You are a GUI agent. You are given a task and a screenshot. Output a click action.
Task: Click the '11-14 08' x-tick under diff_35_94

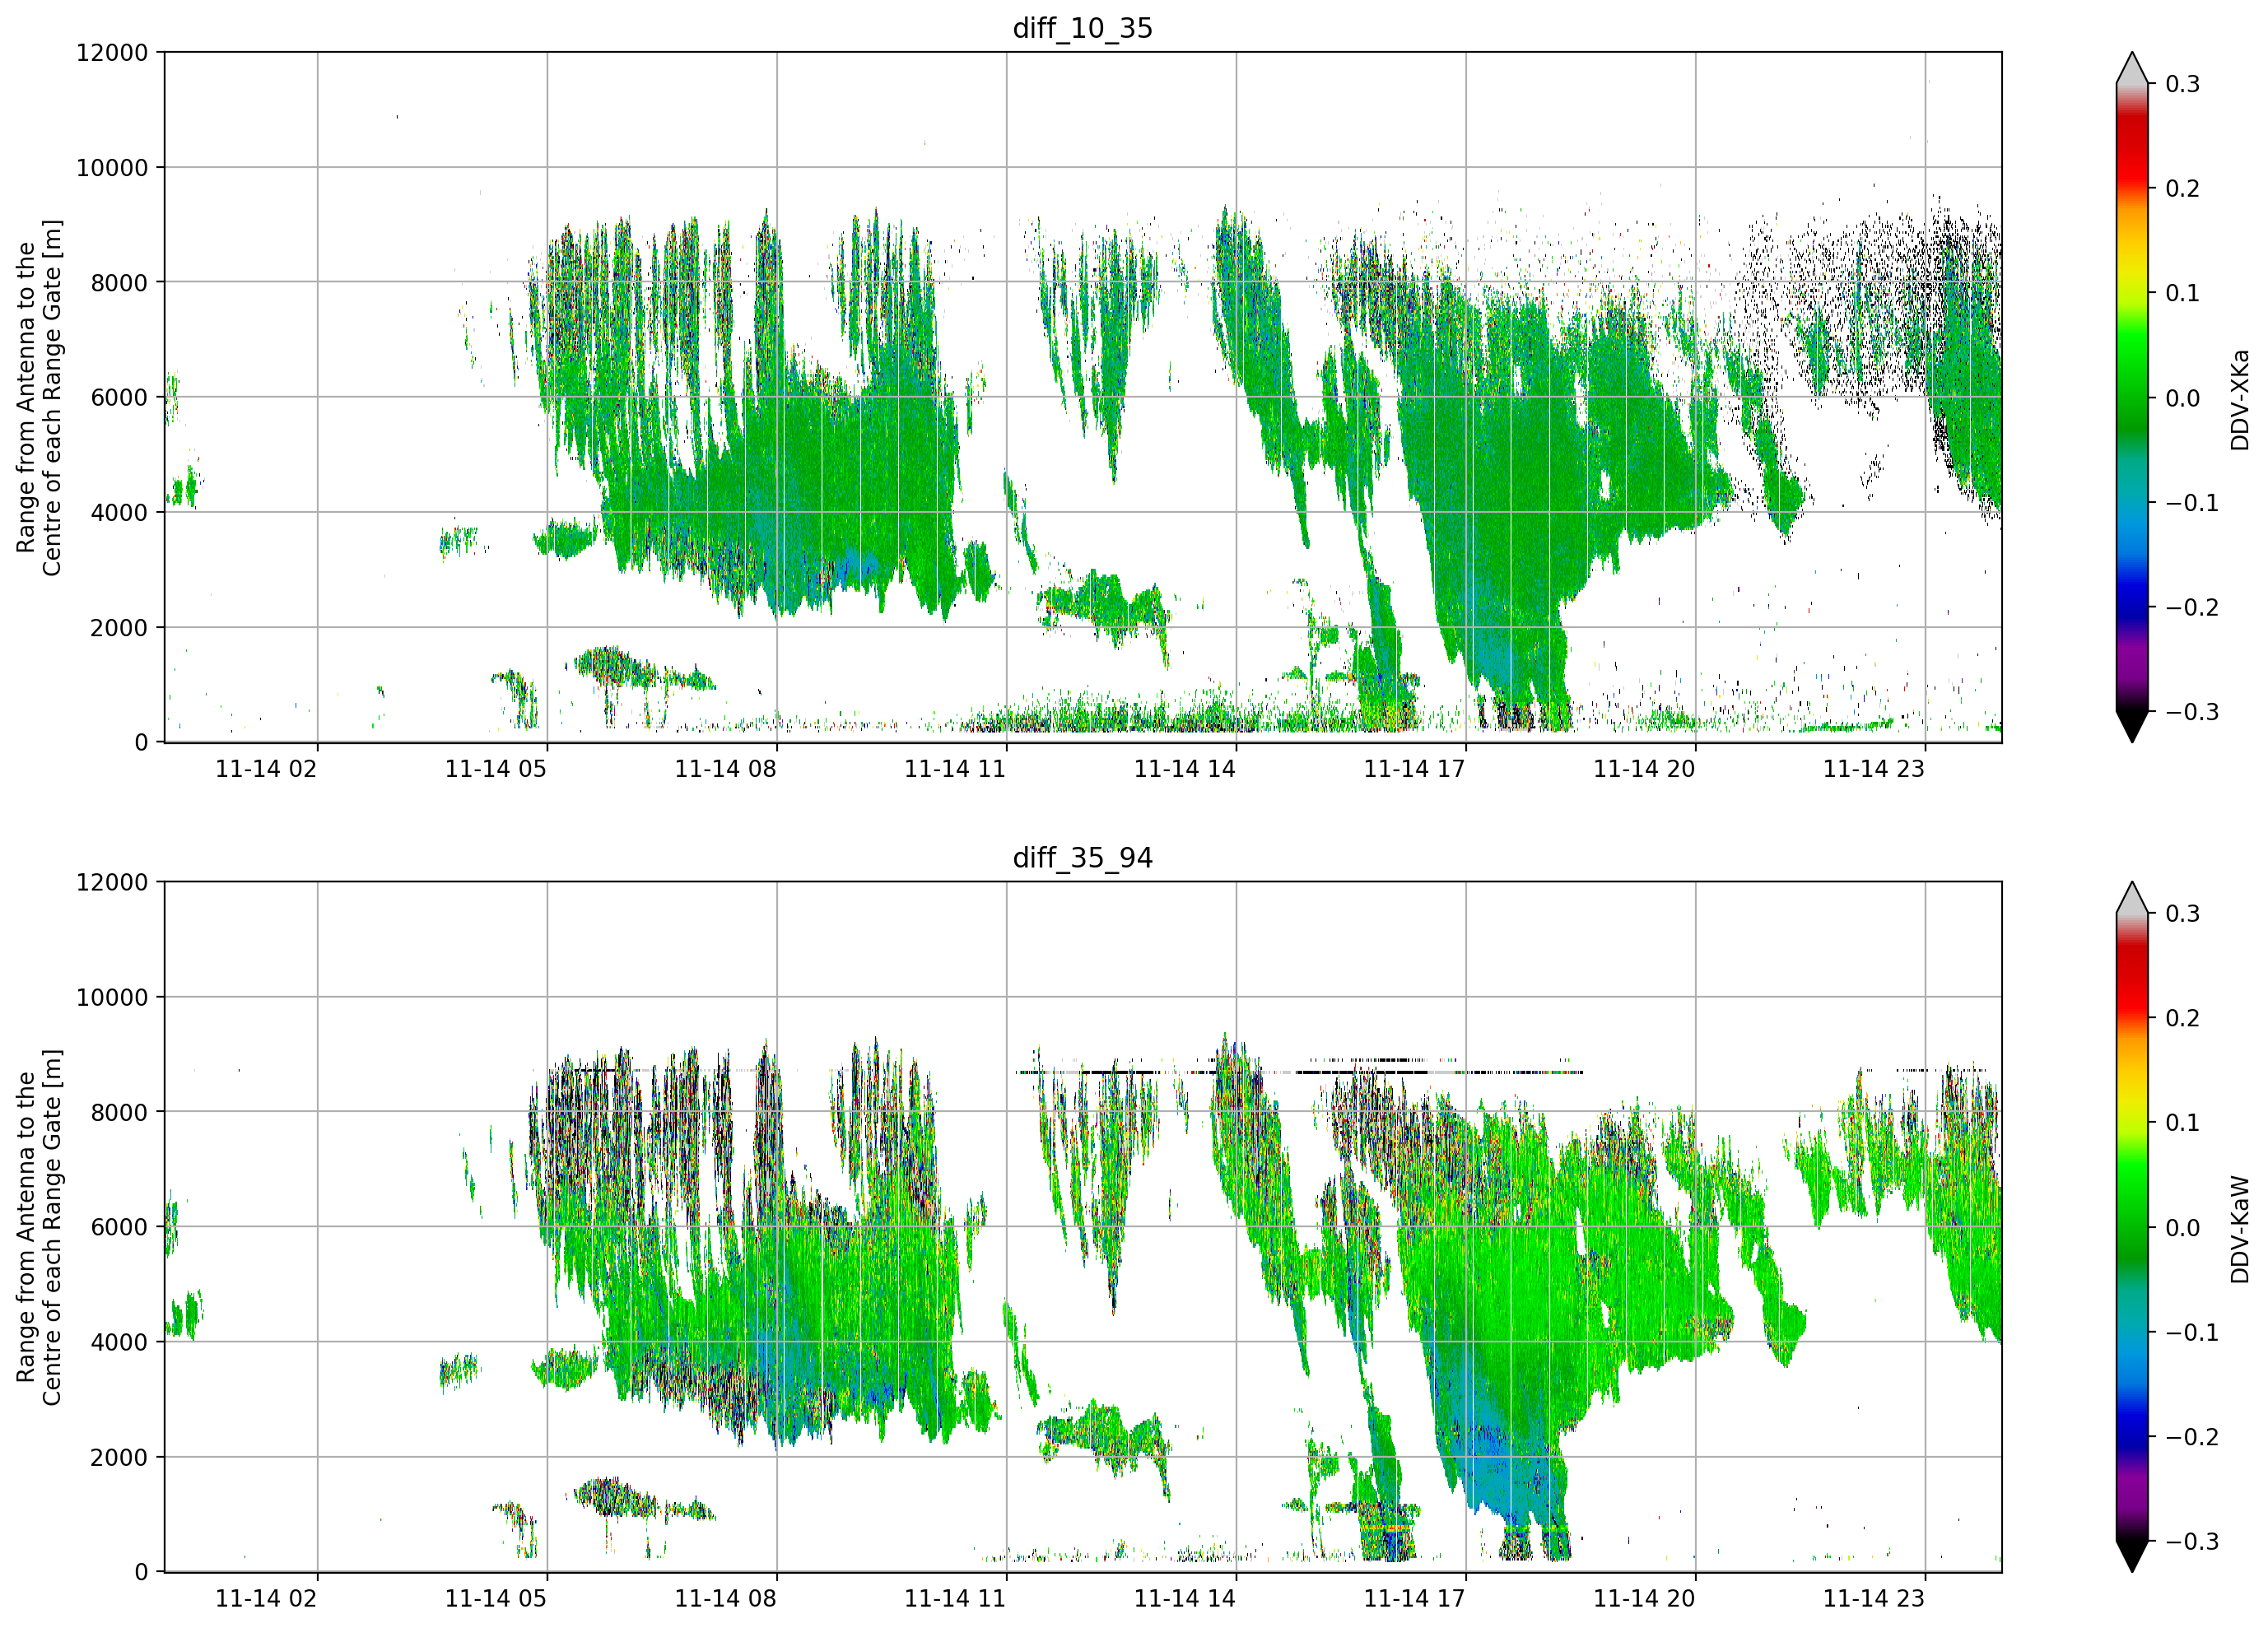pyautogui.click(x=725, y=1599)
